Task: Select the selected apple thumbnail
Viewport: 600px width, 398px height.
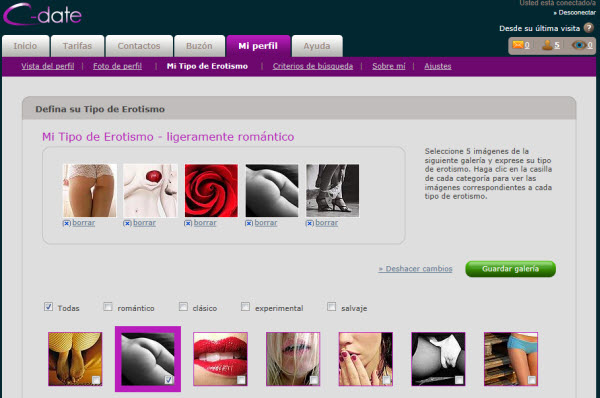Action: point(150,191)
